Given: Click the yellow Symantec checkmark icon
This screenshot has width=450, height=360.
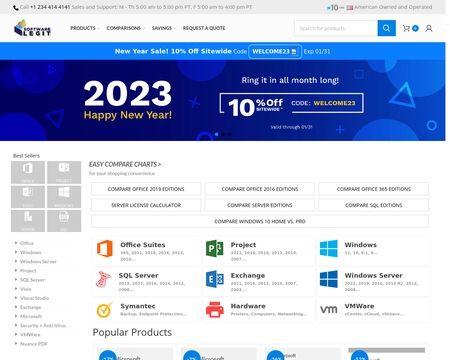Looking at the screenshot, I should pos(104,310).
